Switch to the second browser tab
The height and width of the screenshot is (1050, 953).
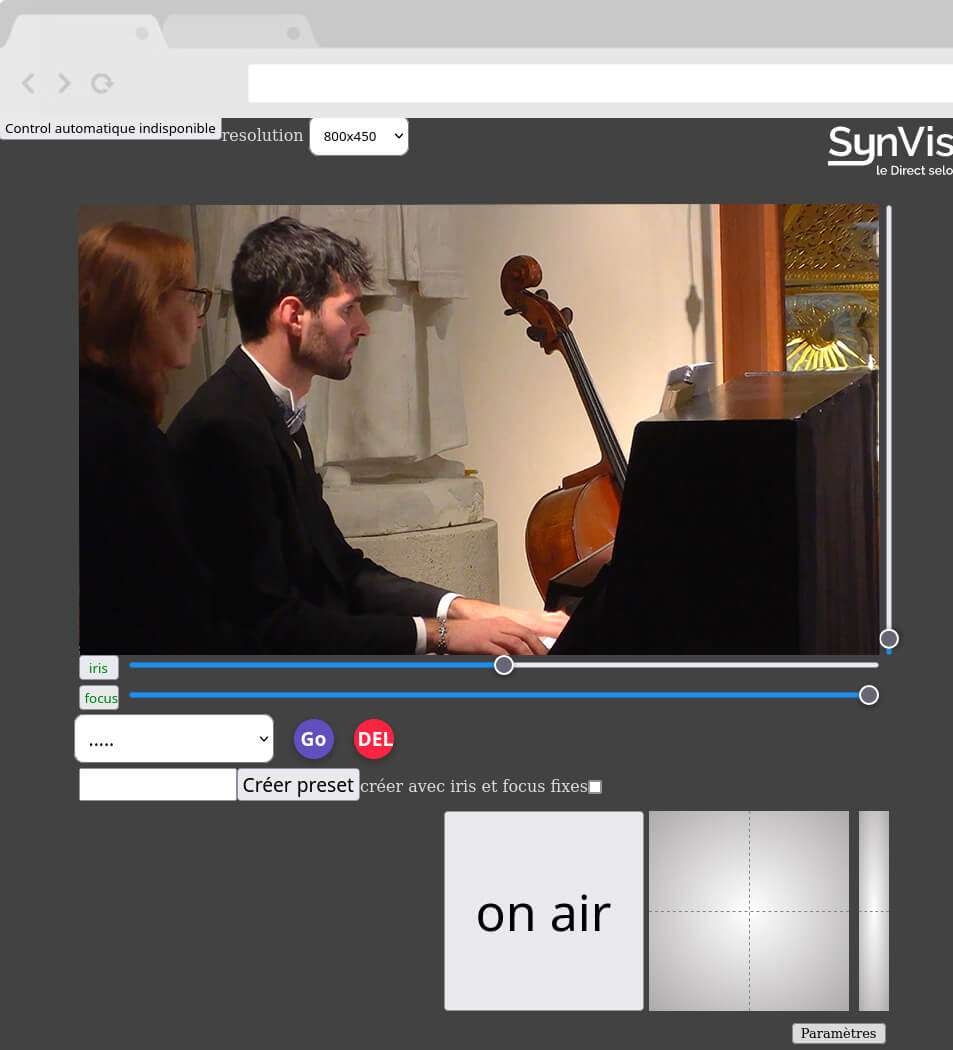tap(240, 32)
